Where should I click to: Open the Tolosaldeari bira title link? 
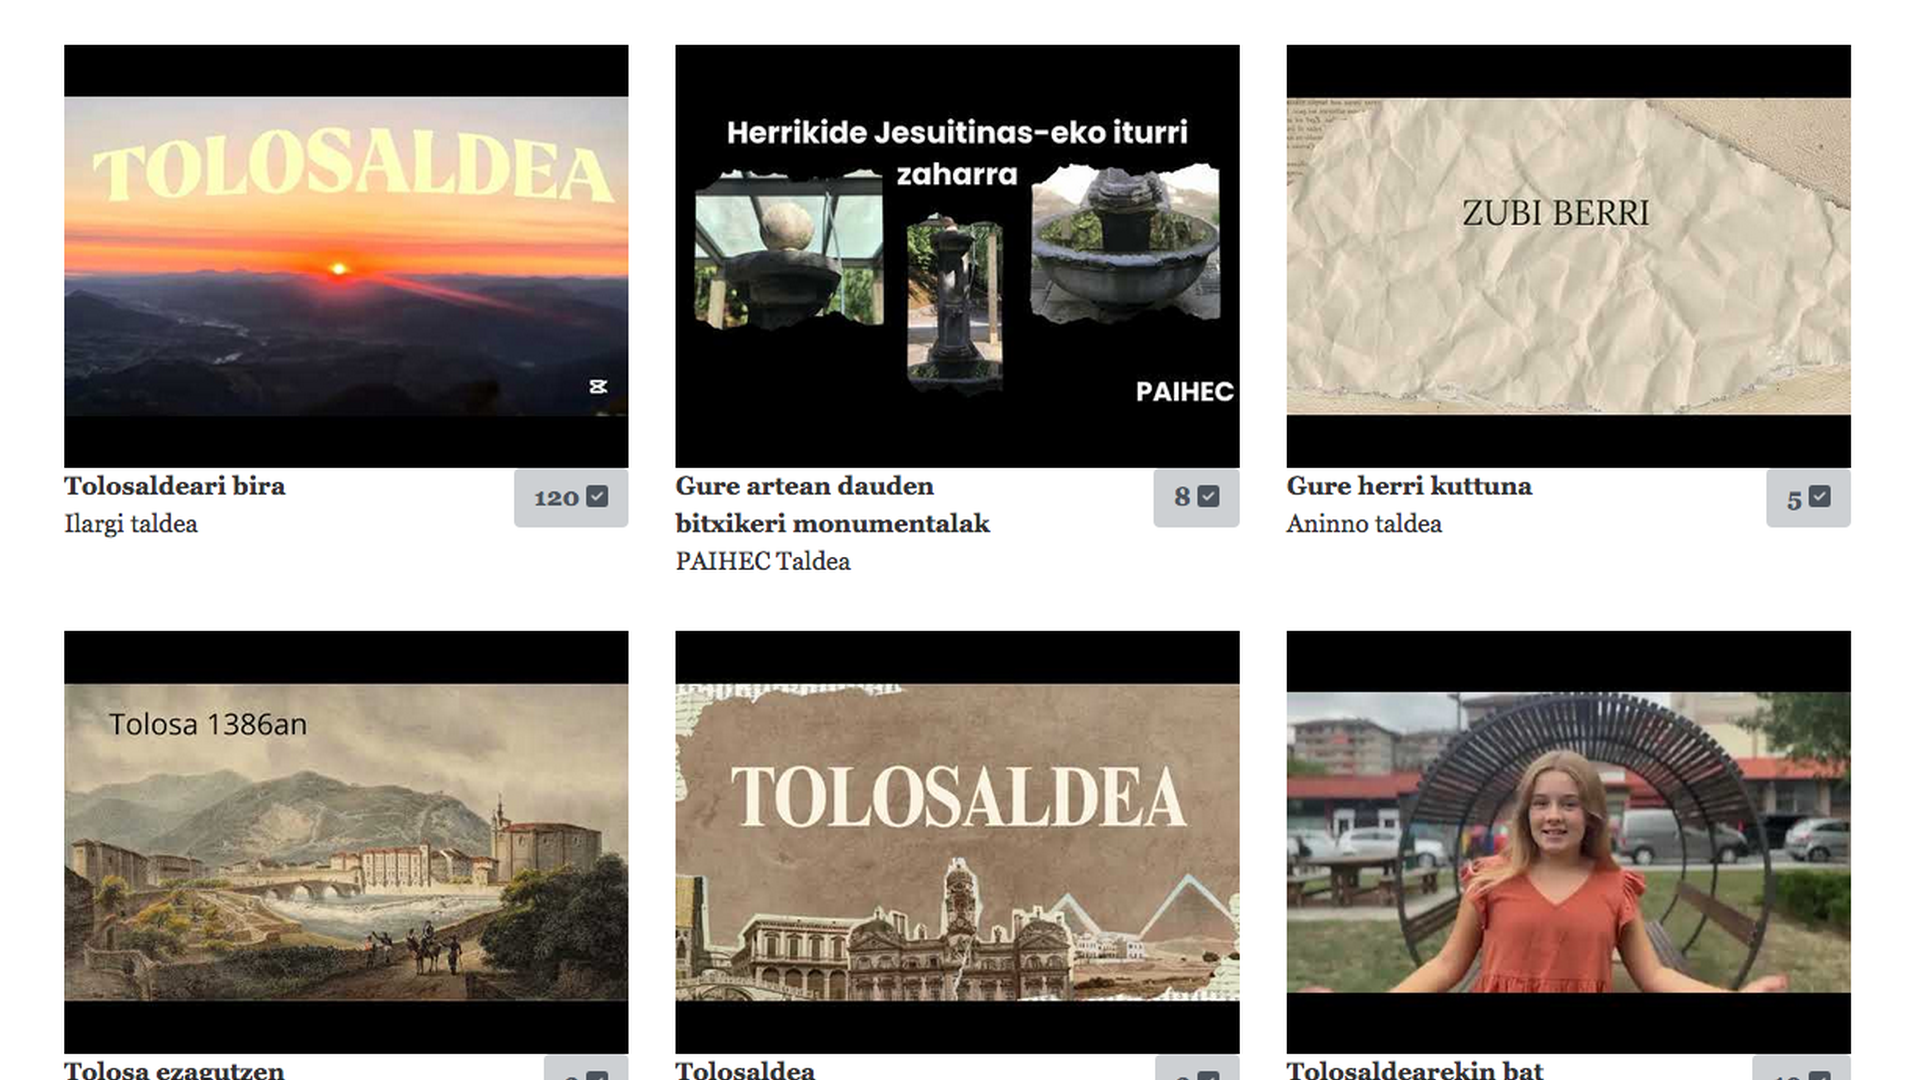click(175, 486)
